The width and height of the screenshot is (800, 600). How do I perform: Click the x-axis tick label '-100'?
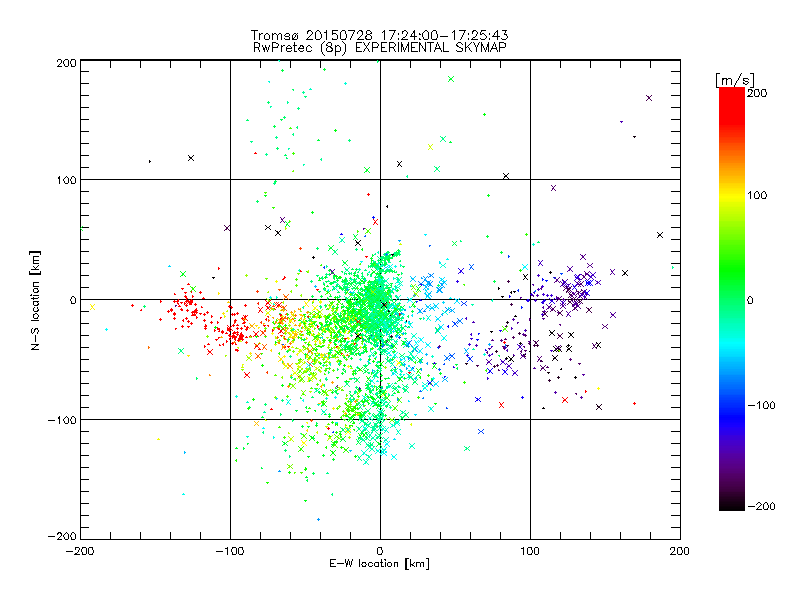pos(230,552)
